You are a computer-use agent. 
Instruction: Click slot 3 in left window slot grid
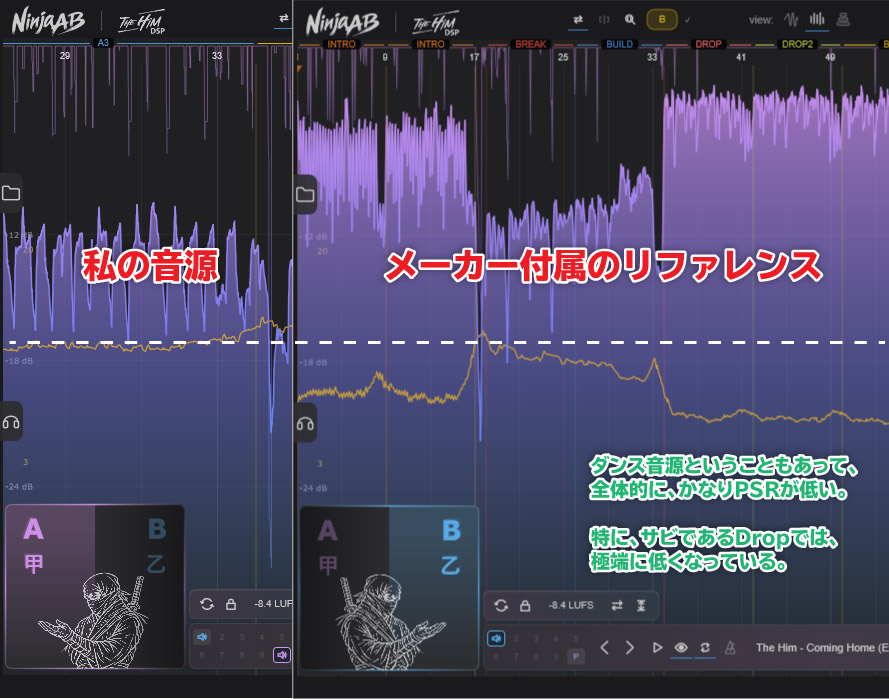(242, 637)
